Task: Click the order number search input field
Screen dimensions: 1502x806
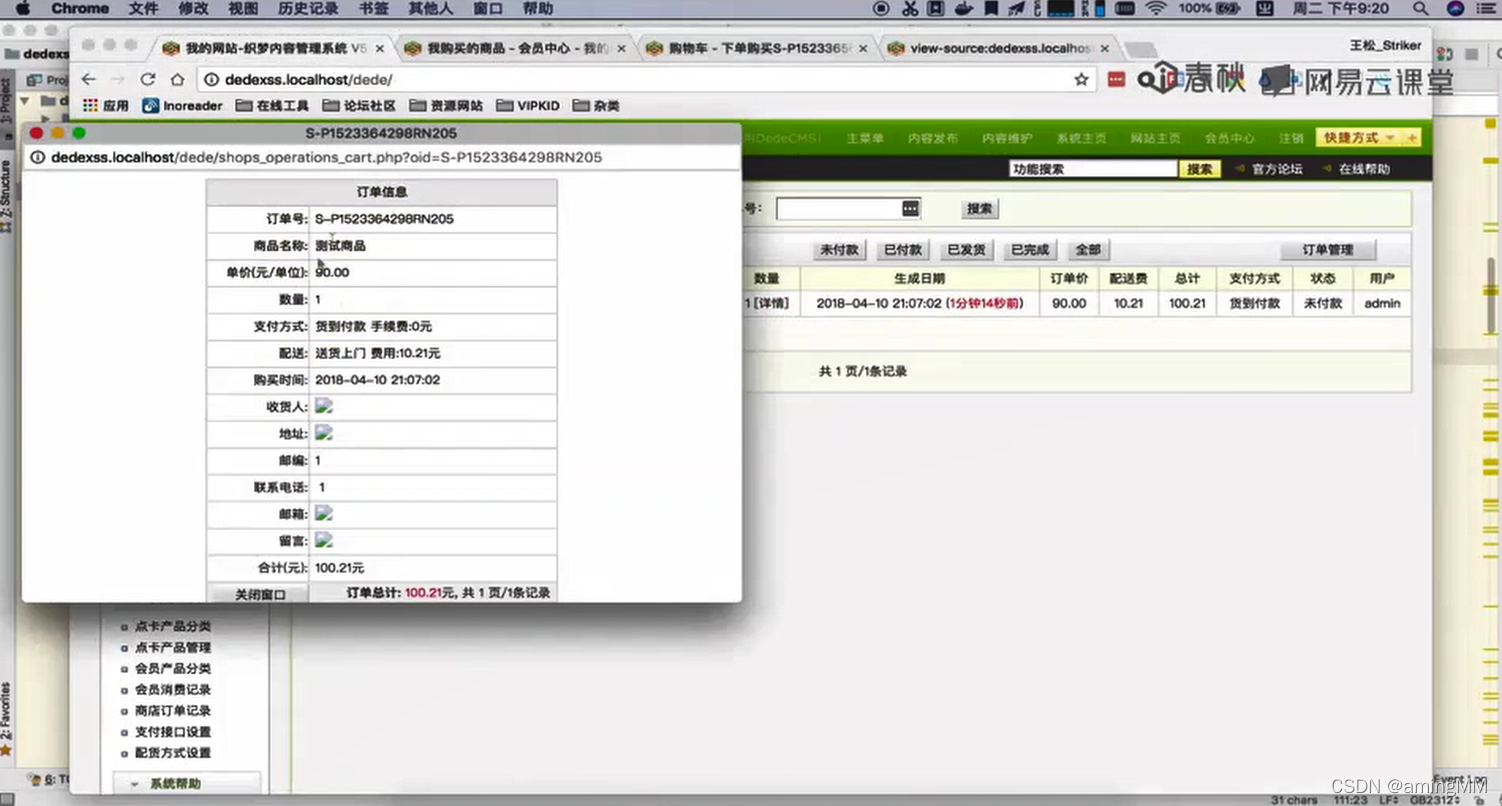Action: coord(848,208)
